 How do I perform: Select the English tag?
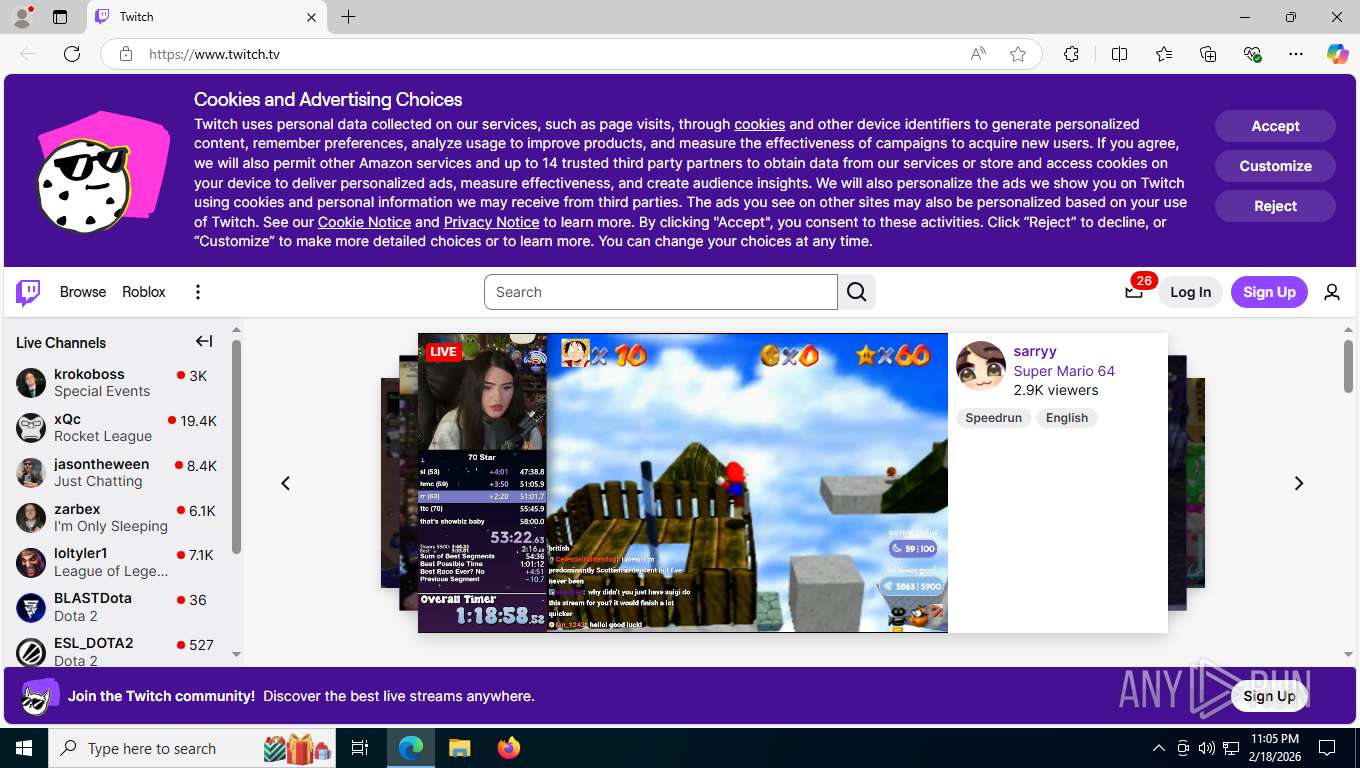click(x=1067, y=418)
